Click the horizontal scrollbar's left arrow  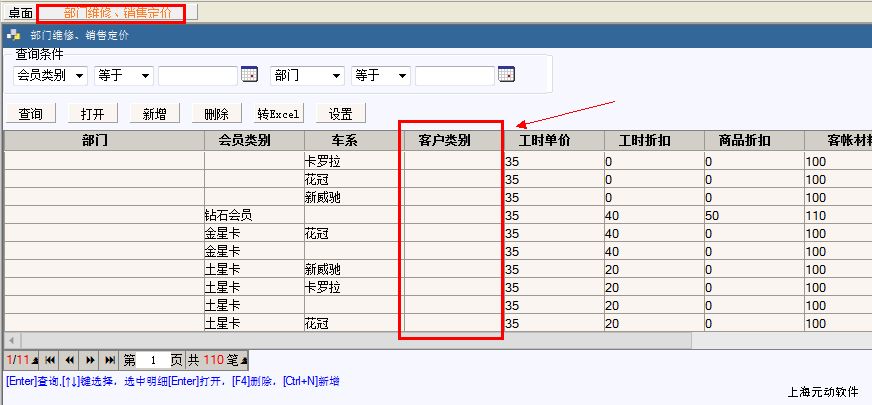point(11,340)
